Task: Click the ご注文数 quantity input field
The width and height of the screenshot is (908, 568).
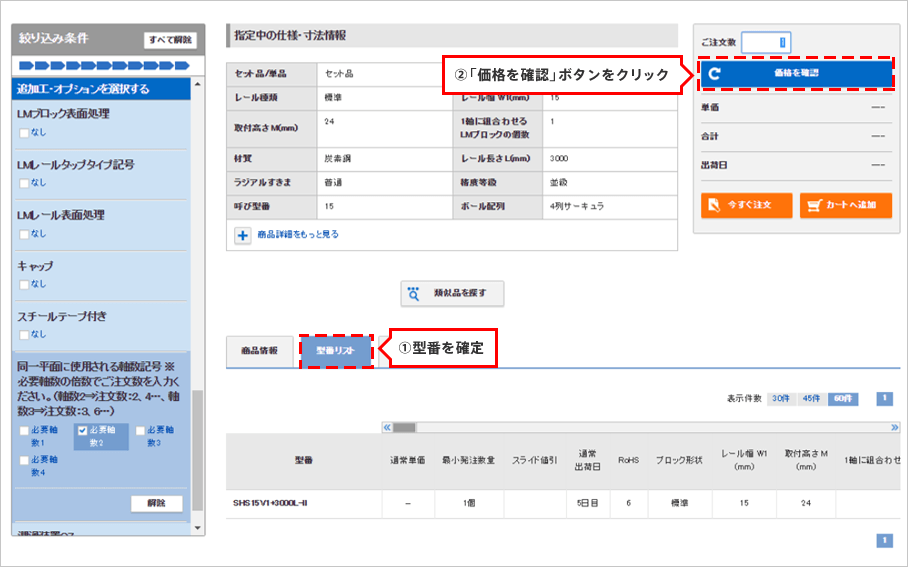Action: click(767, 42)
